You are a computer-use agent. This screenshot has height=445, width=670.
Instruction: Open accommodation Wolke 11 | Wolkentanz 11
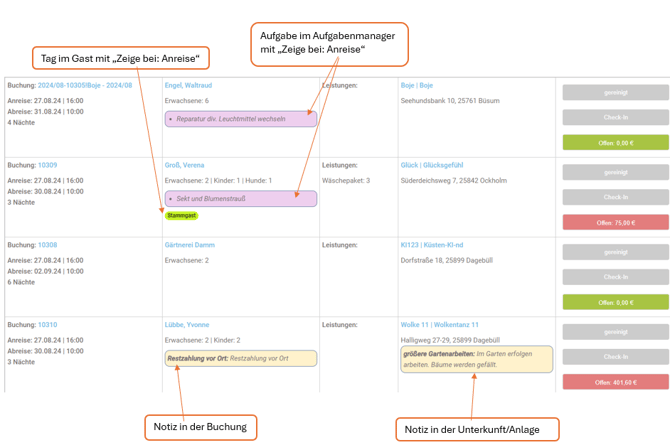(440, 325)
